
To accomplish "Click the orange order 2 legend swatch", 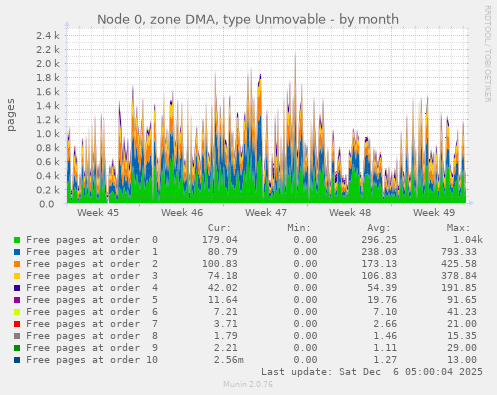I will click(x=17, y=264).
